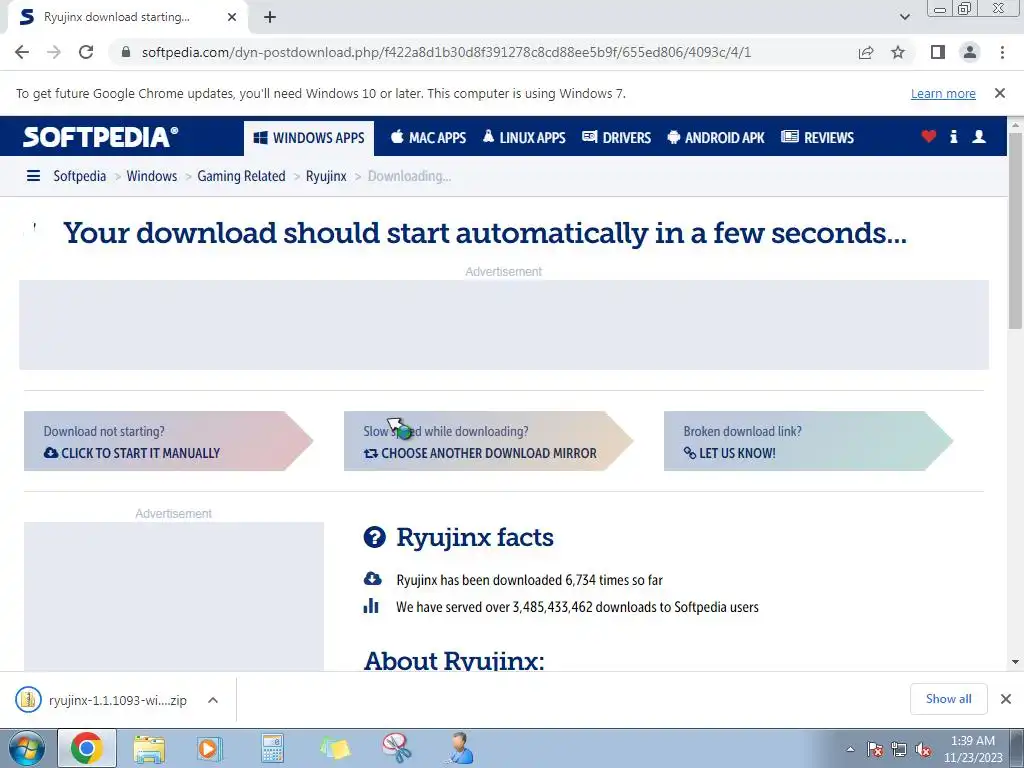Open Windows Explorer from taskbar

[x=149, y=748]
